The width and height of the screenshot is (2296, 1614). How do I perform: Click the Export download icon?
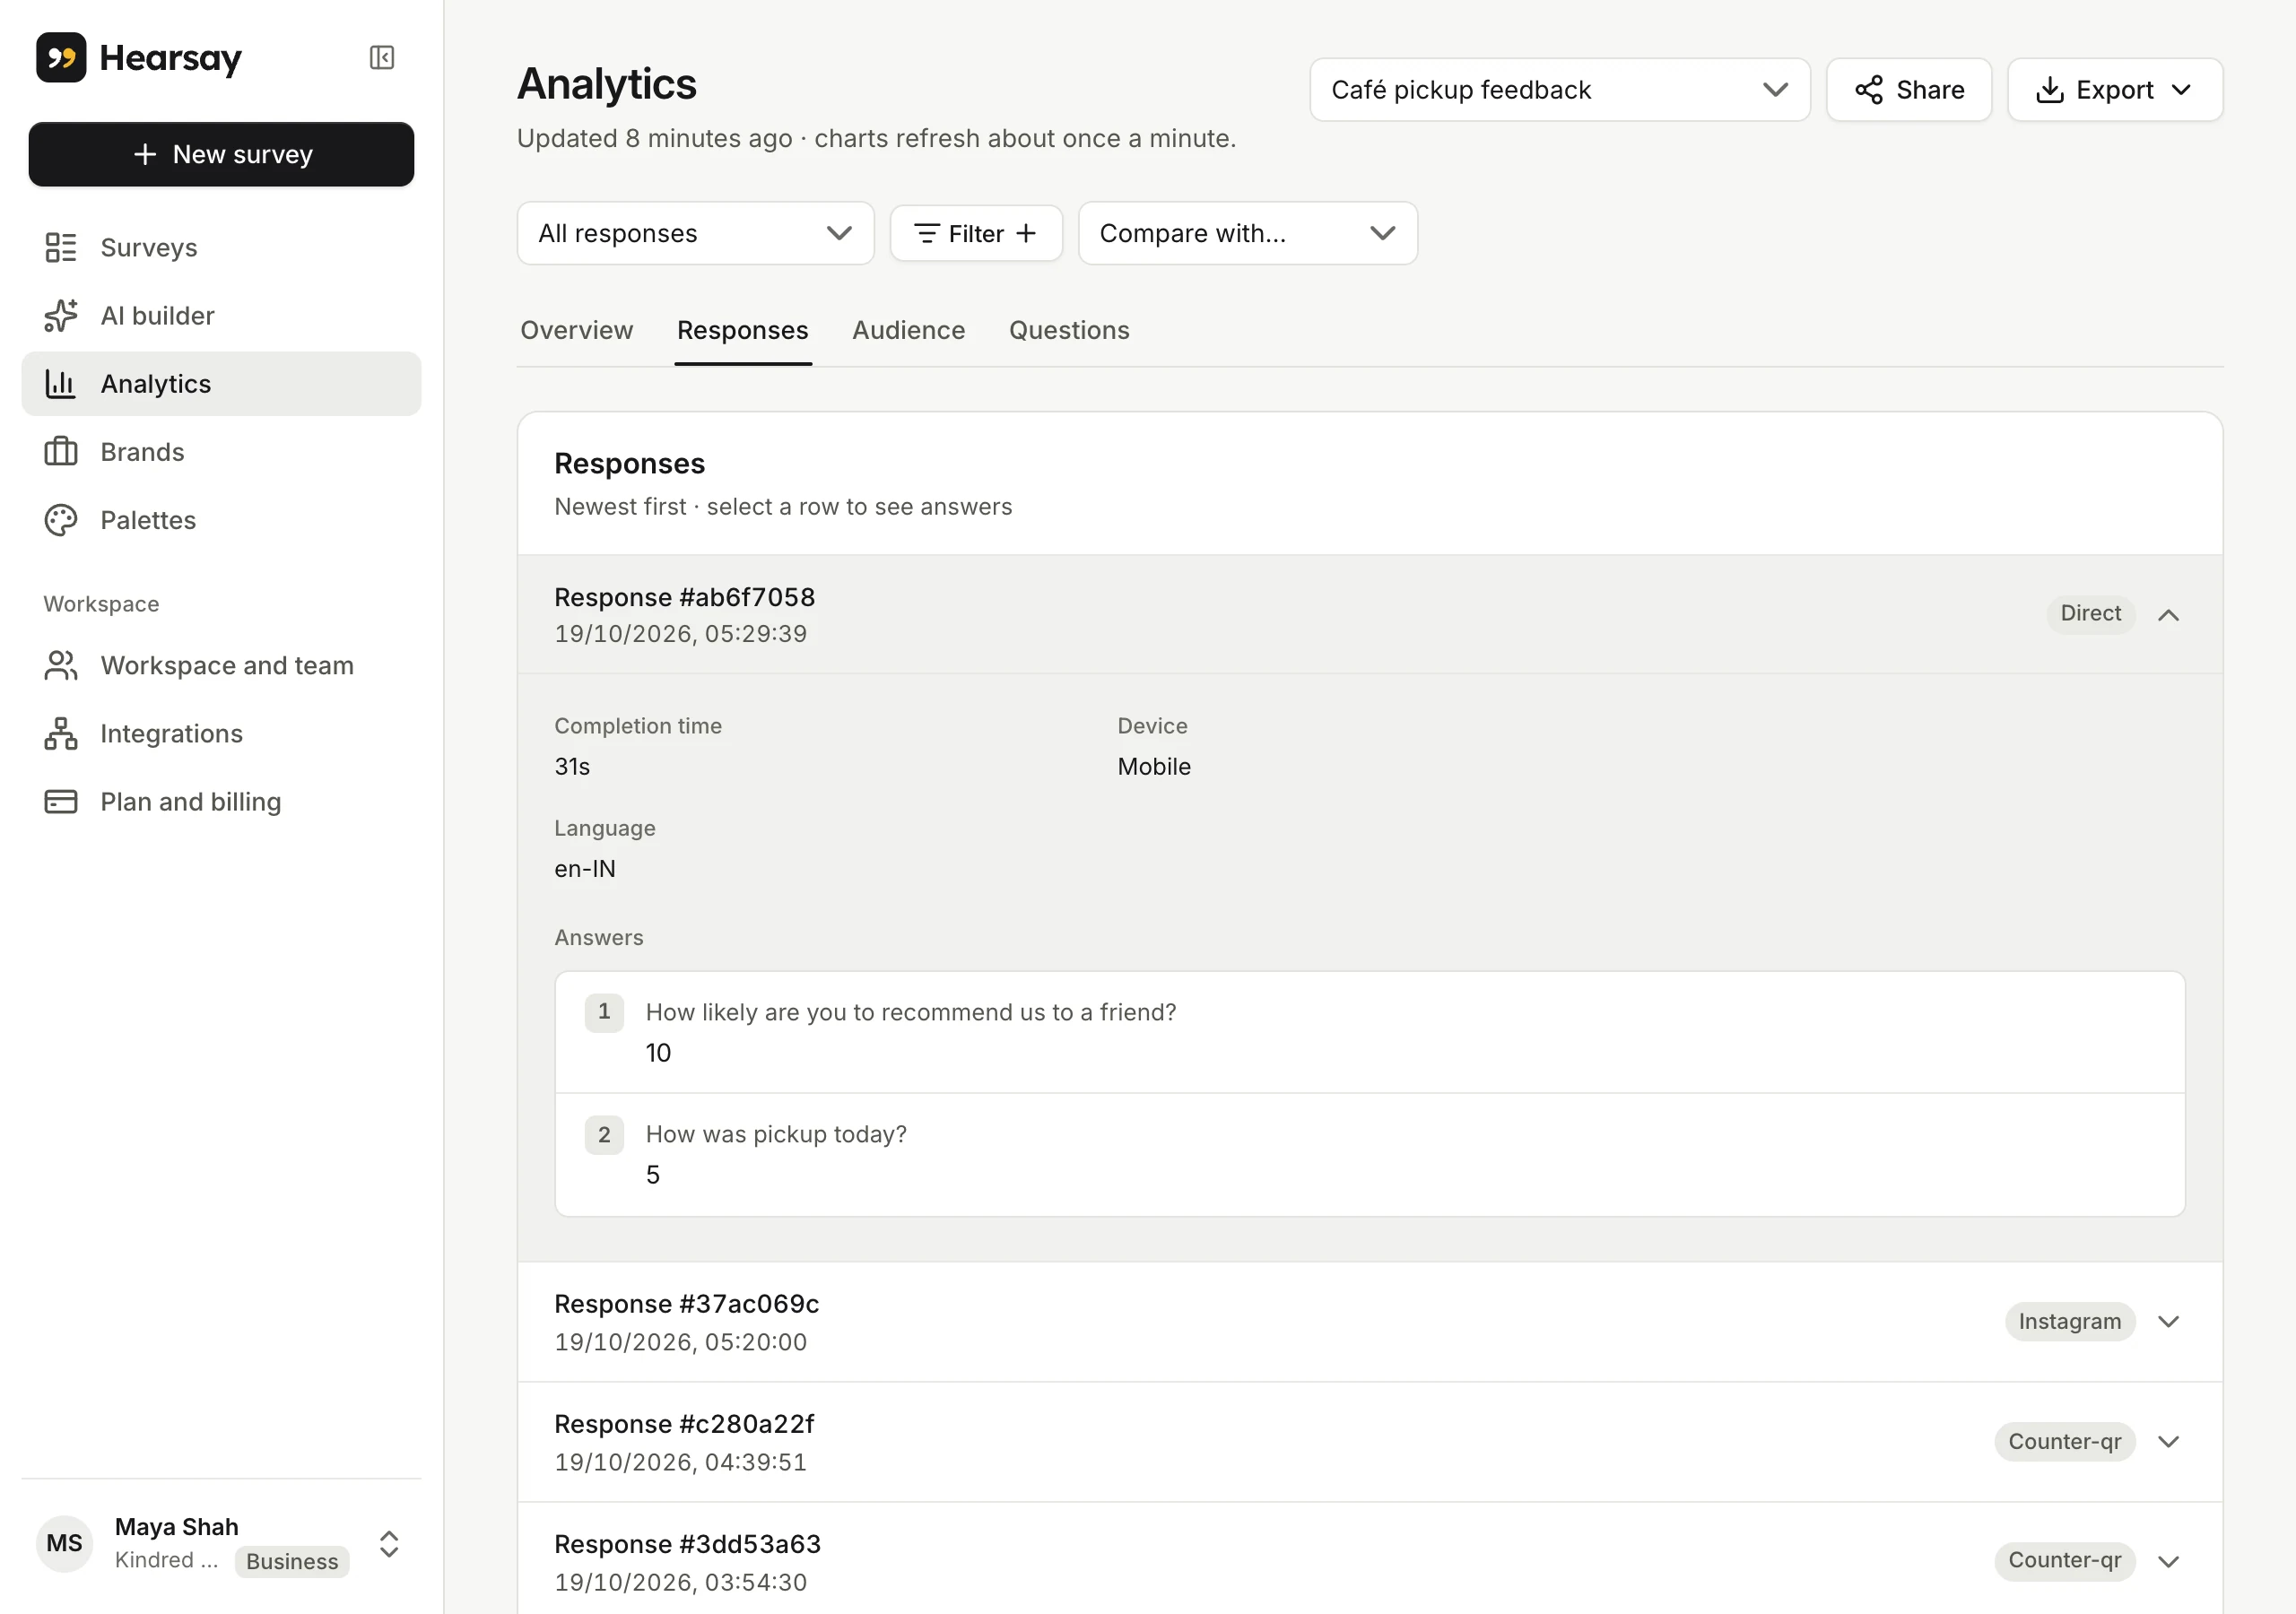pos(2050,90)
